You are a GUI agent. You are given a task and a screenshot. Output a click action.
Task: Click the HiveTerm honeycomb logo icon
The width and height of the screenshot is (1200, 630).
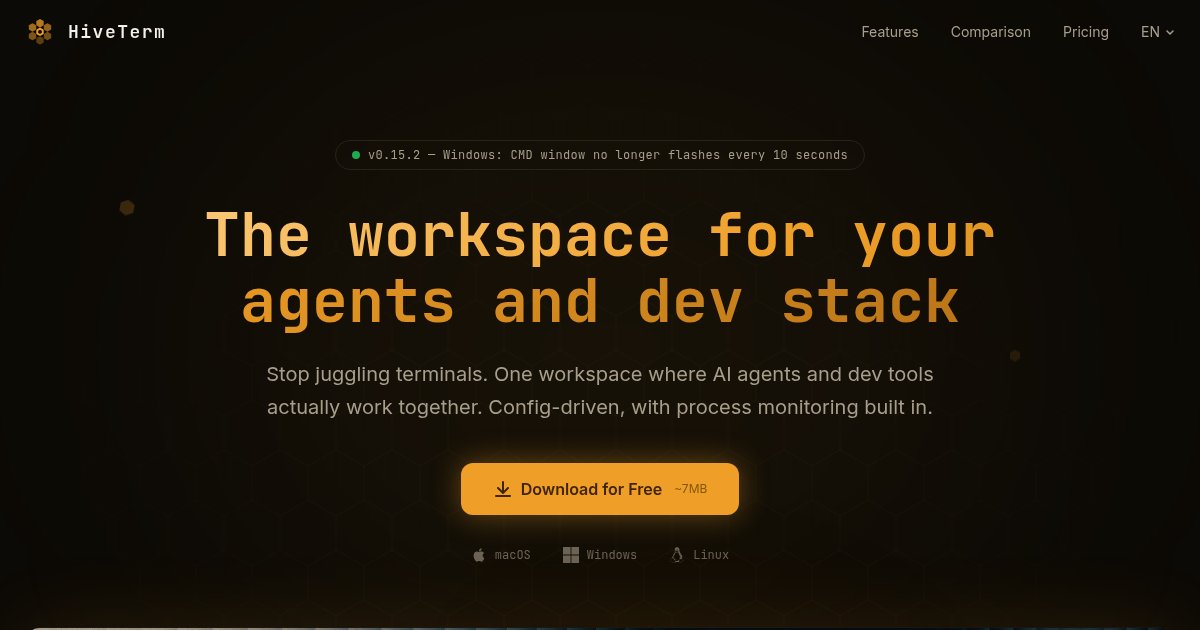click(40, 32)
